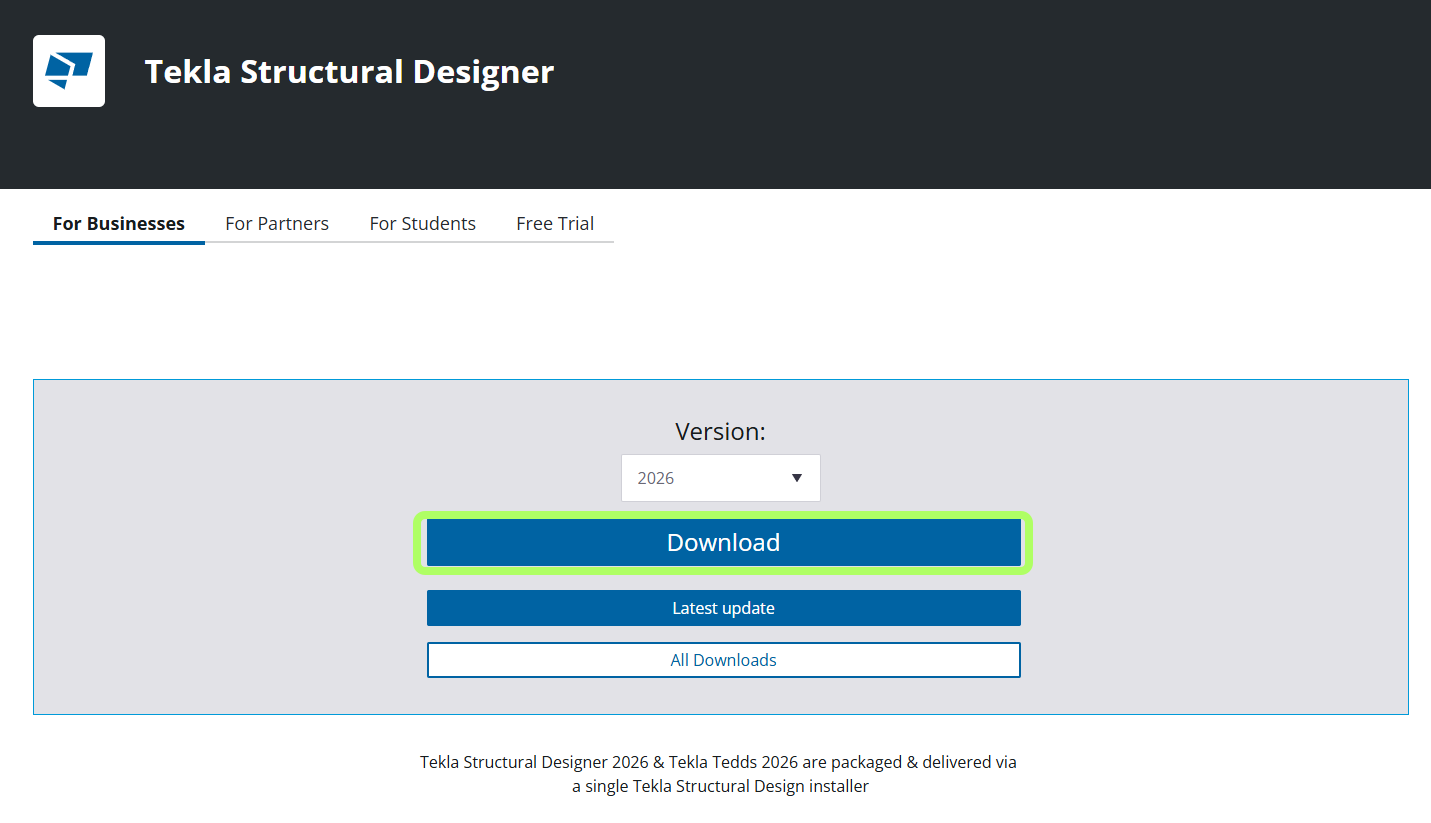Go to the Free Trial tab
Screen dimensions: 1431x823
click(x=555, y=224)
